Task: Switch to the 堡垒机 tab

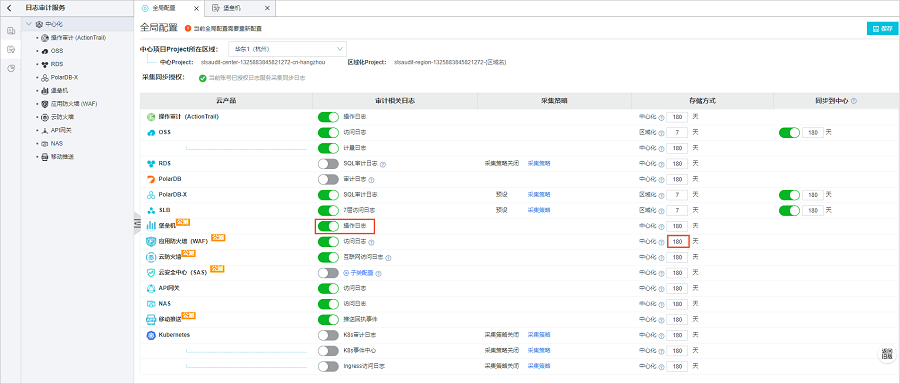Action: point(232,8)
